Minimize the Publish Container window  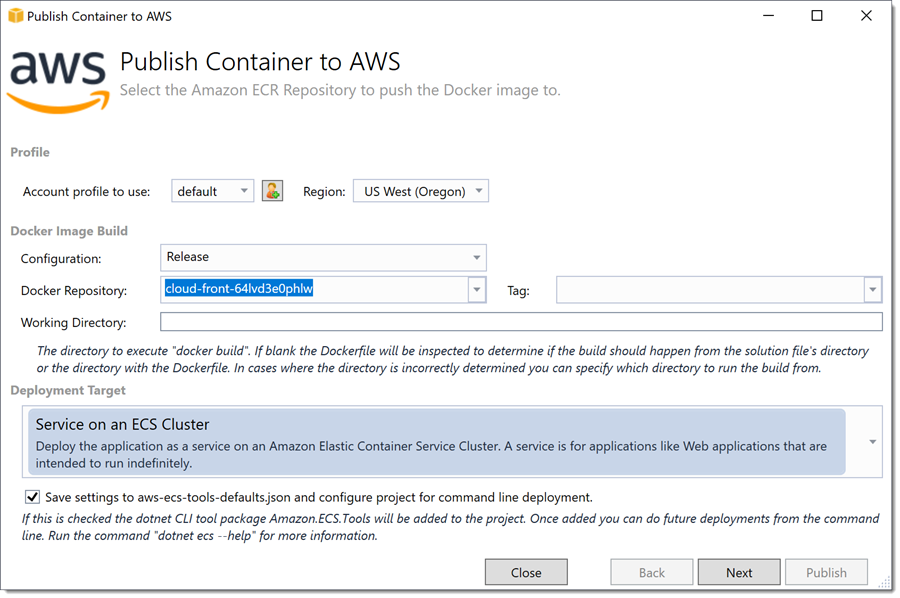768,15
